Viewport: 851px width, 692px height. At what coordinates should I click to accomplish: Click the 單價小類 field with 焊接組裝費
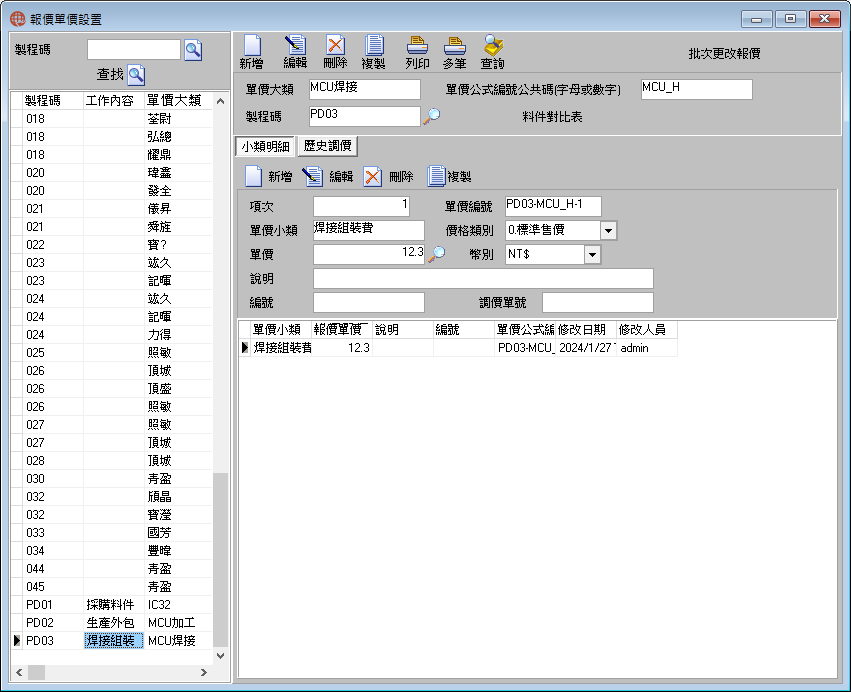click(369, 230)
